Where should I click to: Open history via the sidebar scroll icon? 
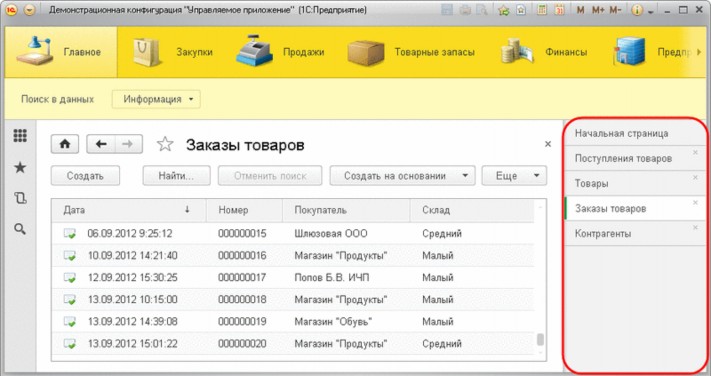click(x=20, y=198)
